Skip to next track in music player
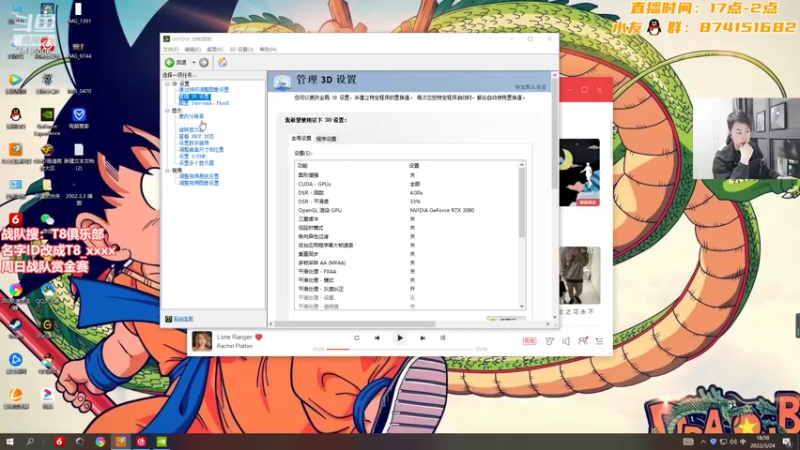The image size is (800, 450). (422, 338)
